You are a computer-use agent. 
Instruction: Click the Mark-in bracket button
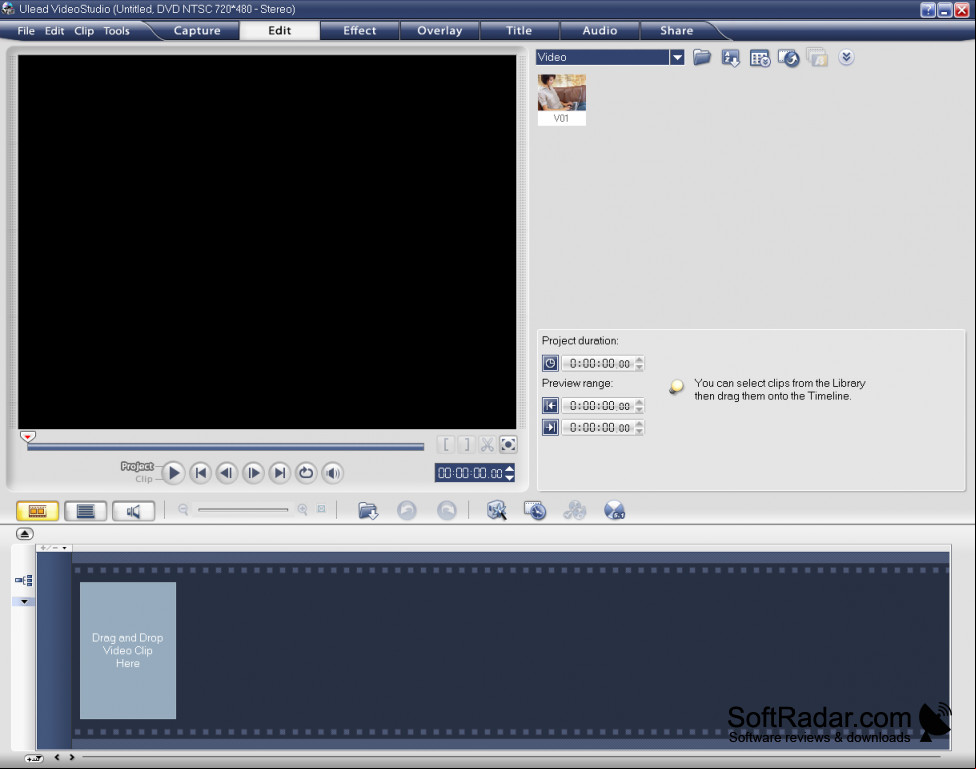[446, 445]
